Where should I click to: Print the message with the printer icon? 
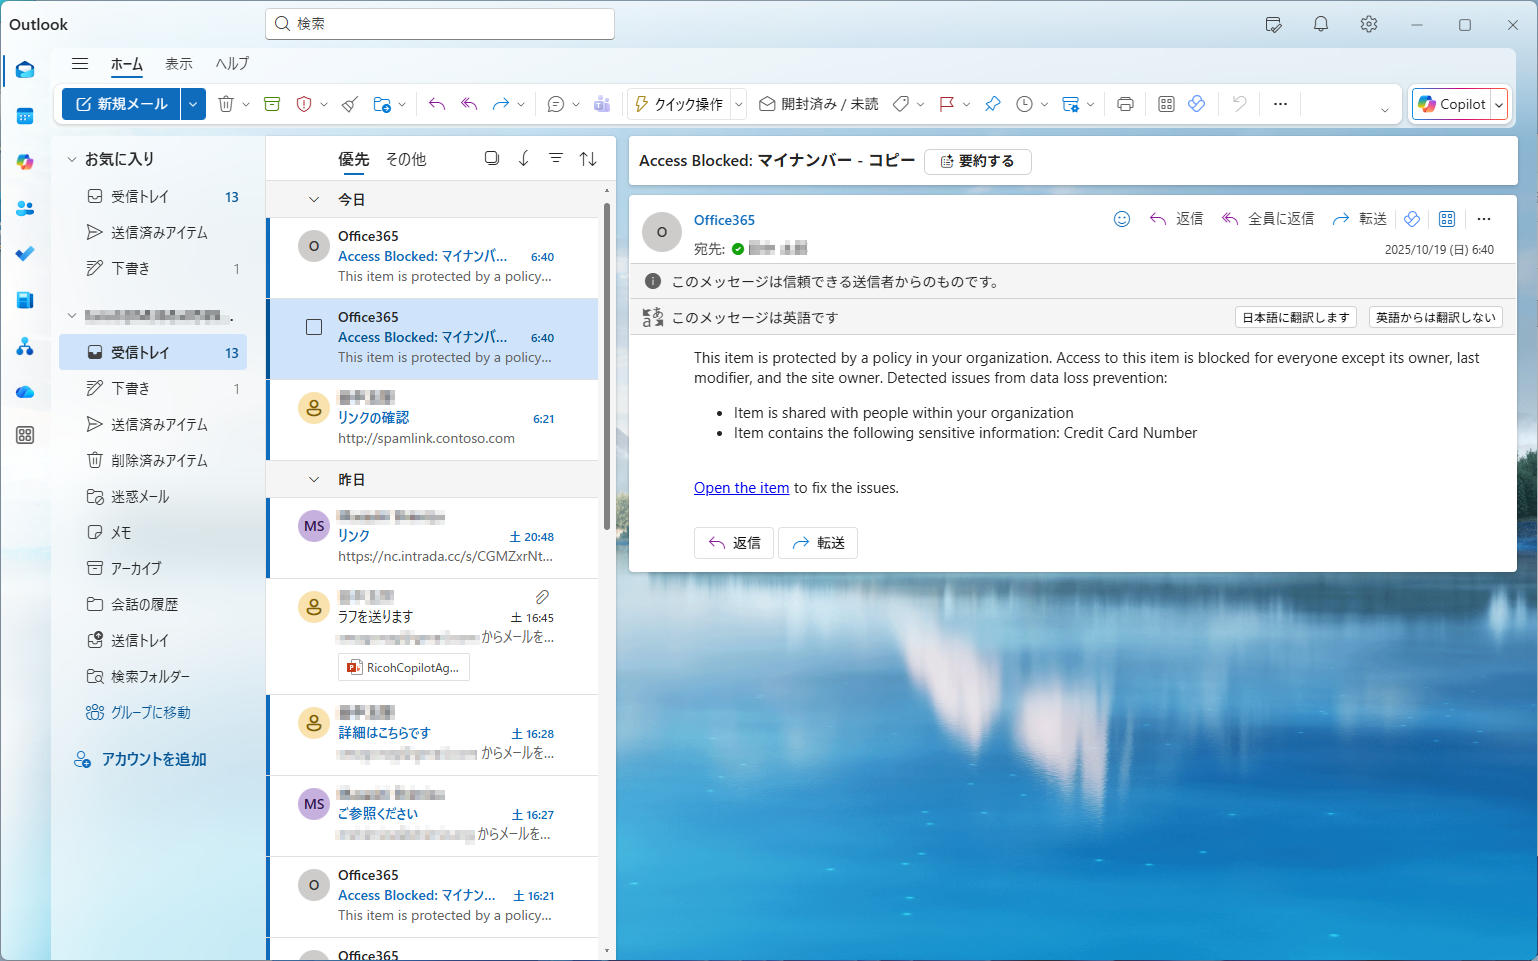[x=1125, y=103]
